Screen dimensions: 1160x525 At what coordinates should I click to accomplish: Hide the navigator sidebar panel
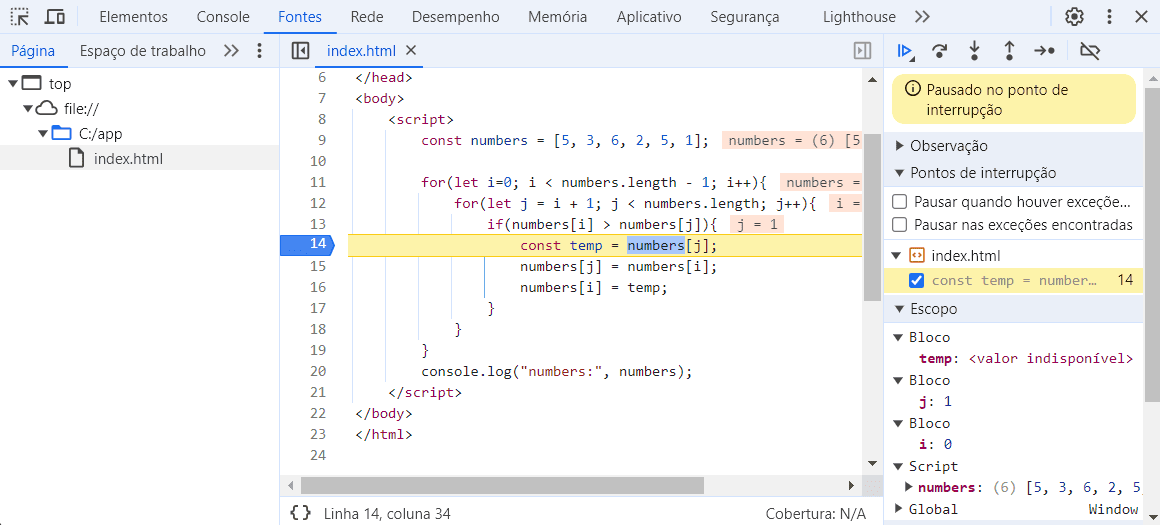point(300,51)
